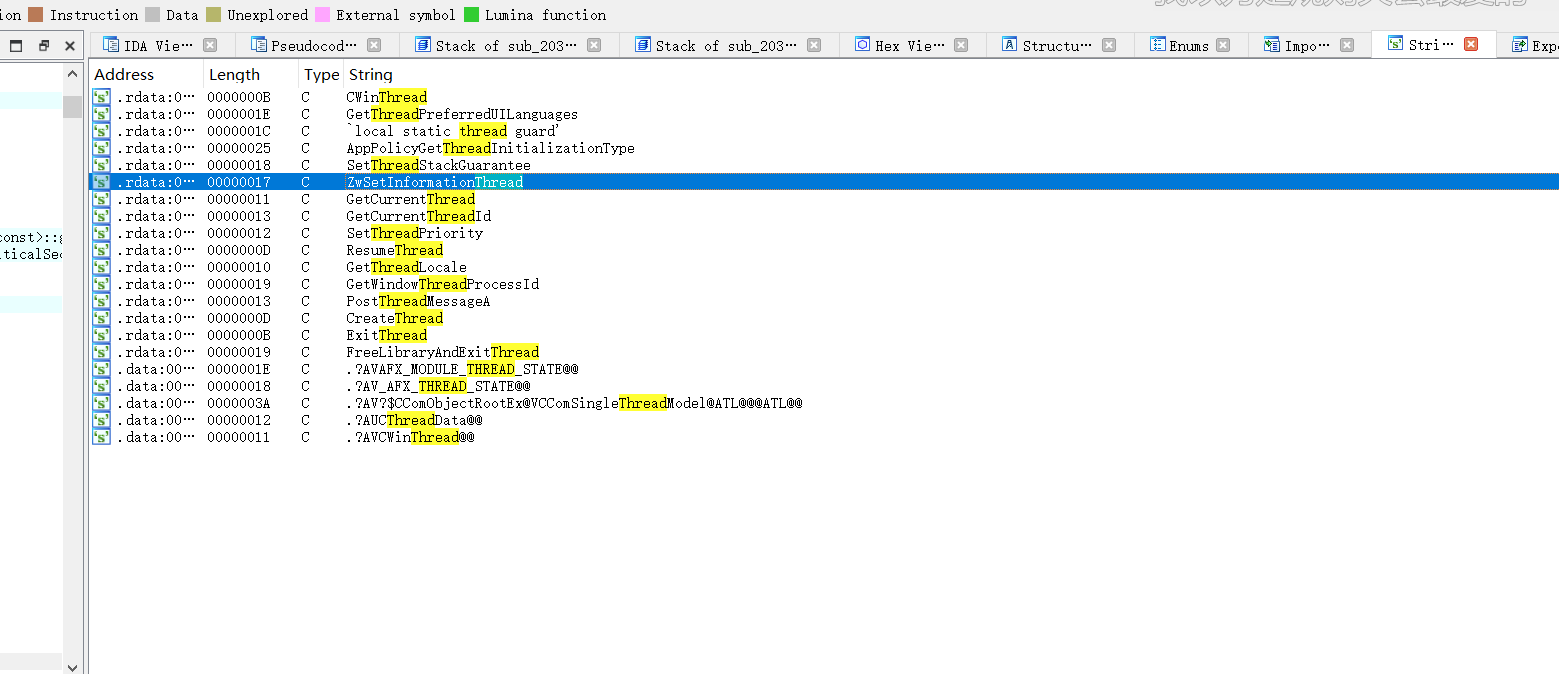Select the ResumeThread string
This screenshot has width=1559, height=674.
pos(824,250)
